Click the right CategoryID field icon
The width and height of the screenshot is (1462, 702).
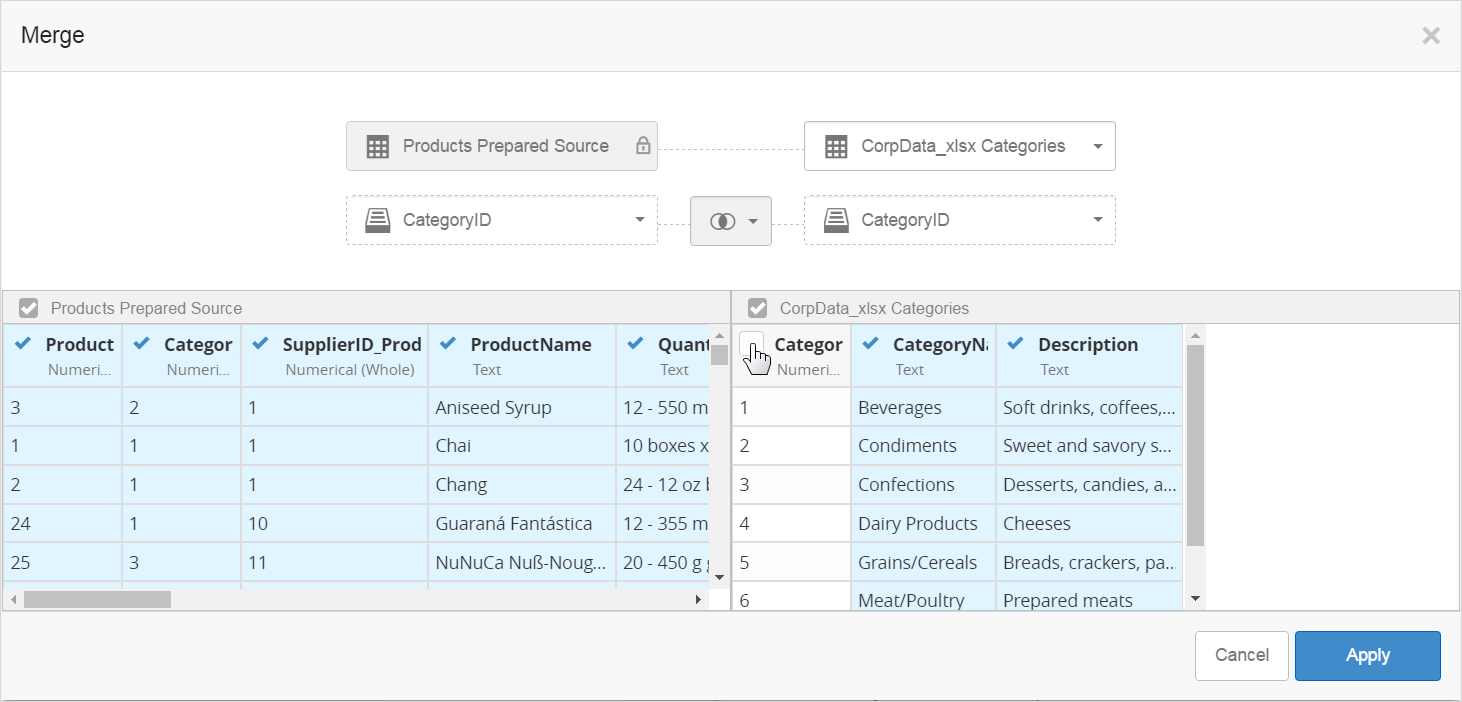click(x=835, y=220)
